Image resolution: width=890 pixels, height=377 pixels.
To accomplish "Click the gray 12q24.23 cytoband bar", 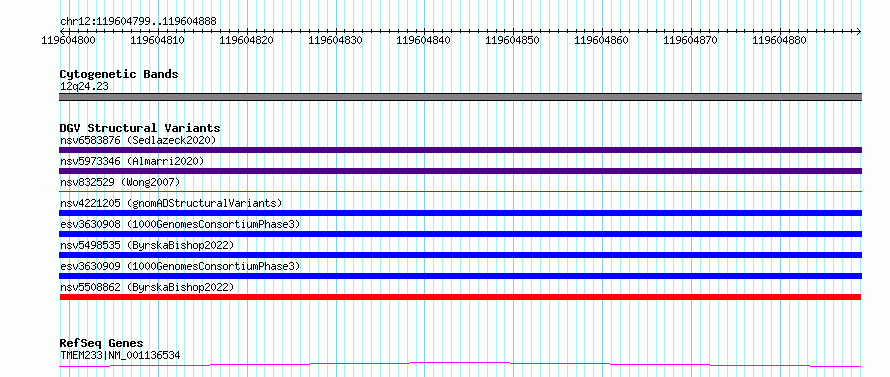I will click(460, 97).
